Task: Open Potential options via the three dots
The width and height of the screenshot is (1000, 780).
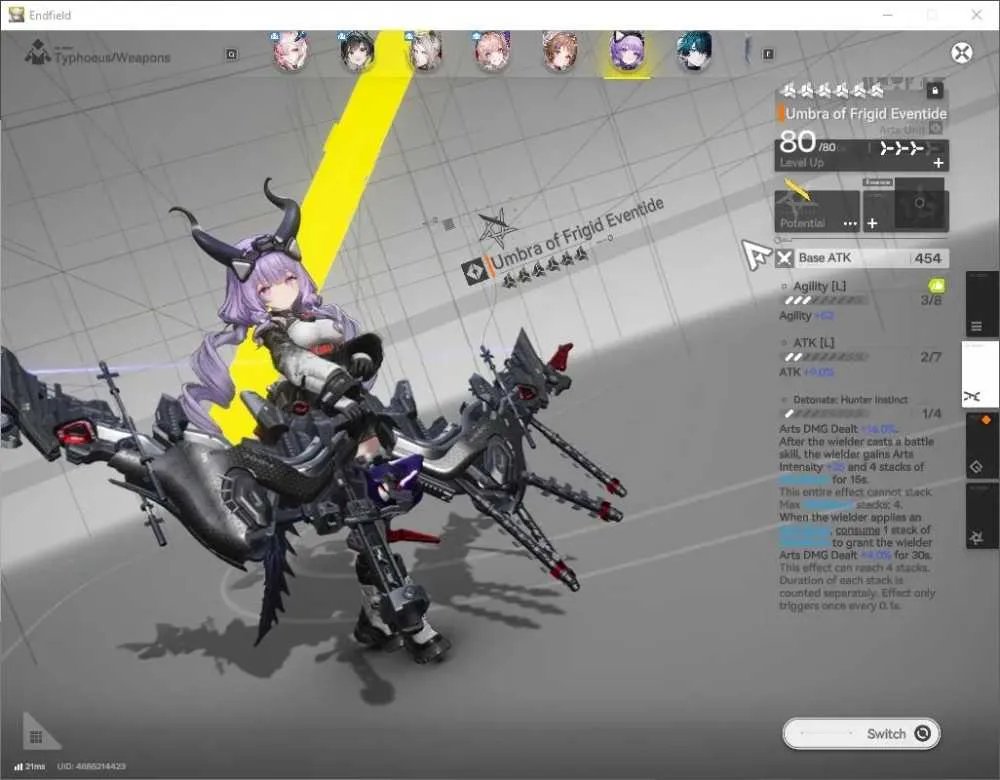Action: click(x=850, y=224)
